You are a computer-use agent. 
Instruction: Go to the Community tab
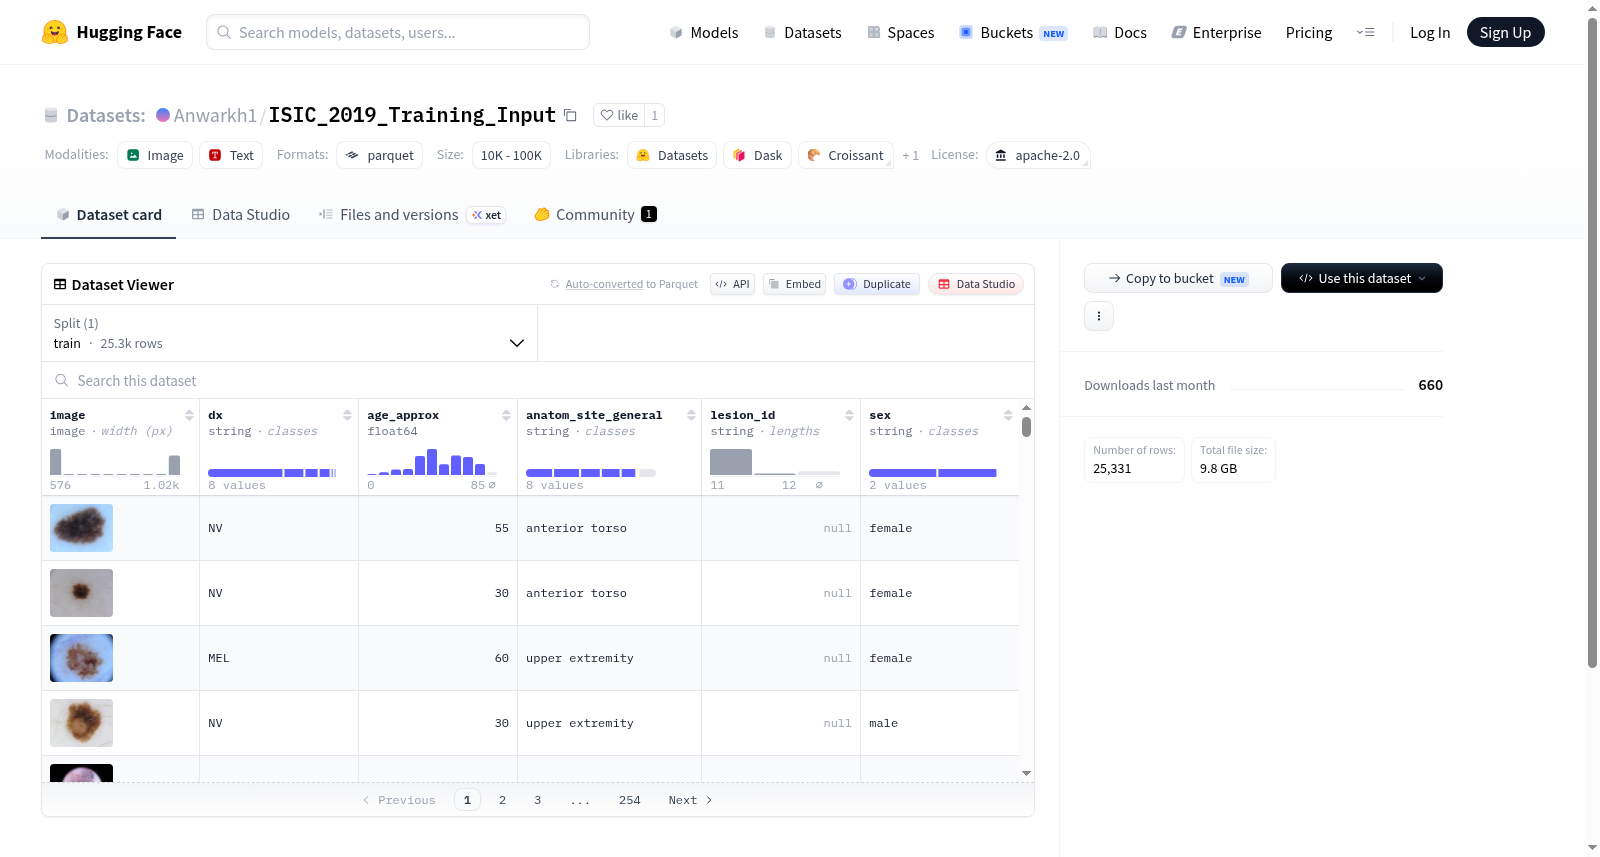[595, 215]
